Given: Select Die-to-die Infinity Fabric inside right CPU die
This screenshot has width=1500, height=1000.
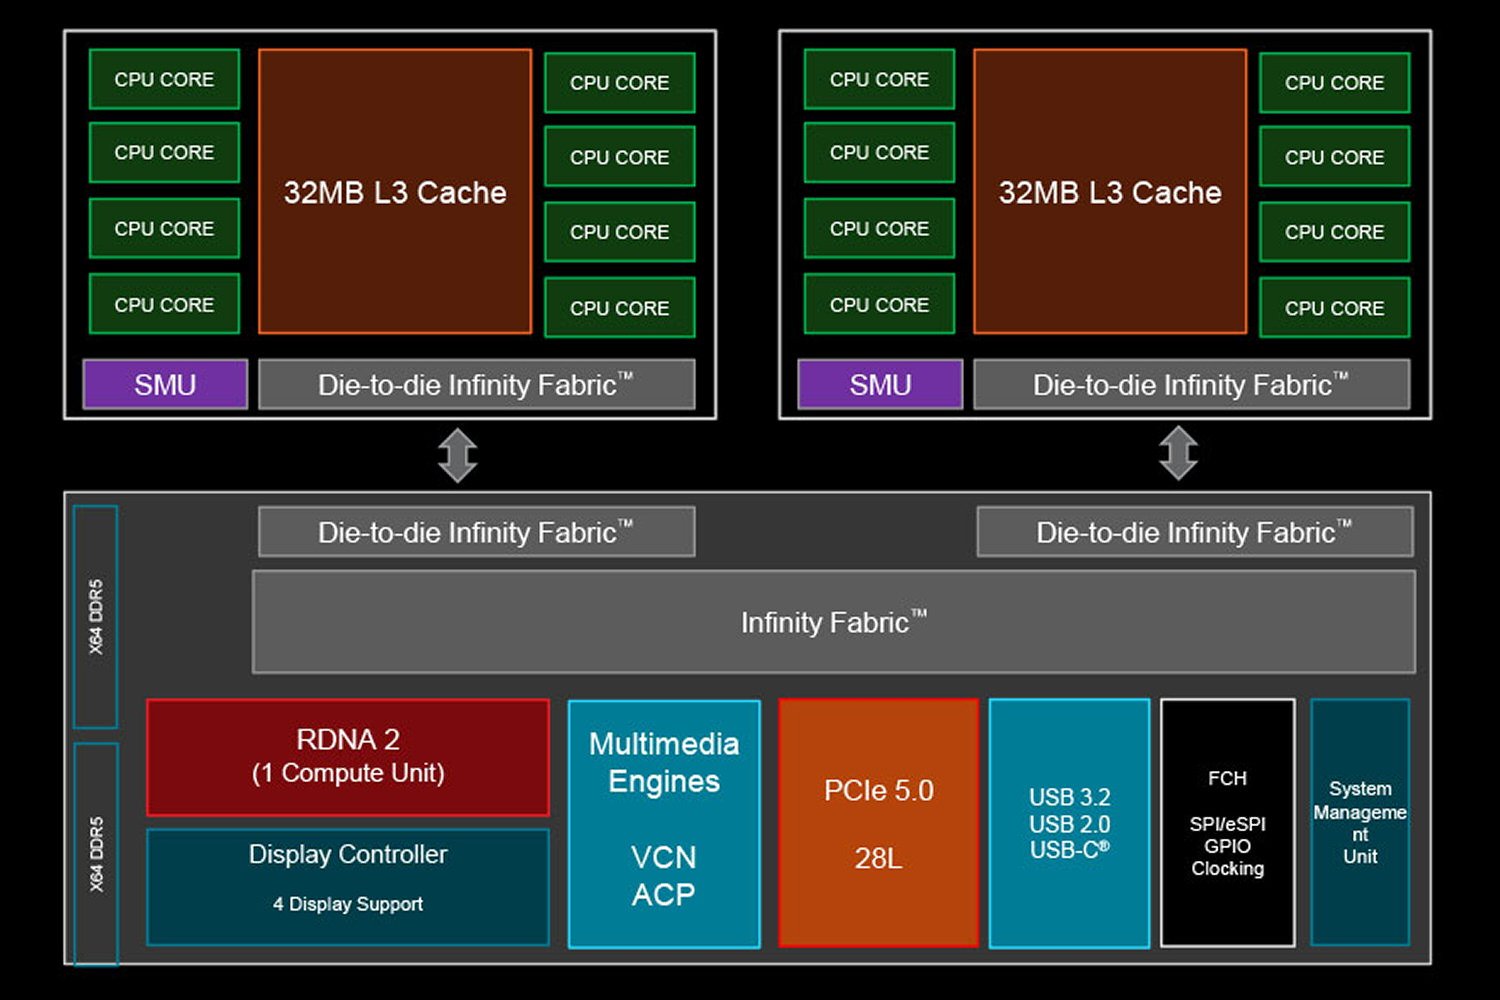Looking at the screenshot, I should tap(1191, 385).
